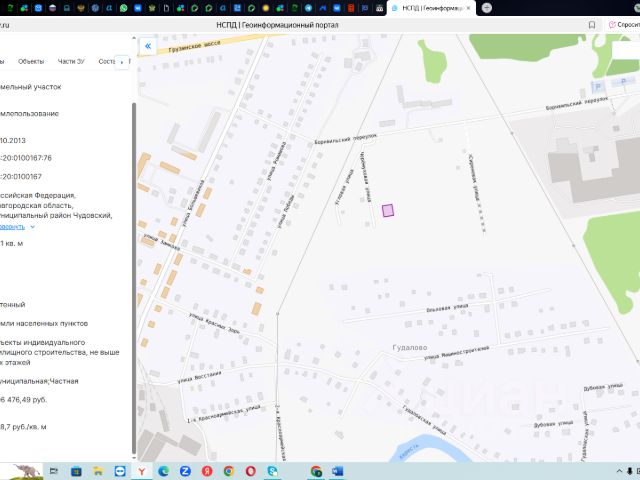Image resolution: width=640 pixels, height=480 pixels.
Task: Open Microsoft Store from the taskbar
Action: click(x=76, y=471)
